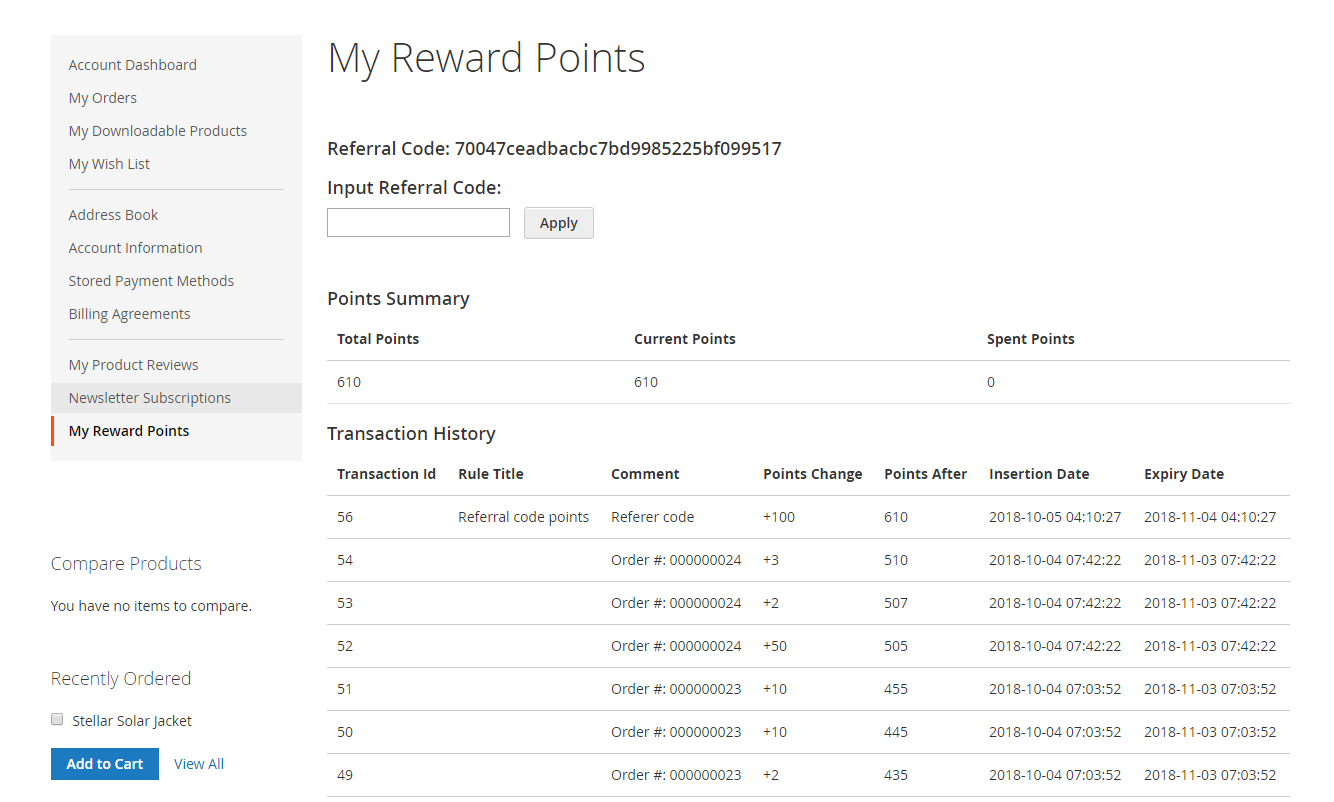Image resolution: width=1334 pixels, height=802 pixels.
Task: Open My Orders page
Action: point(102,98)
